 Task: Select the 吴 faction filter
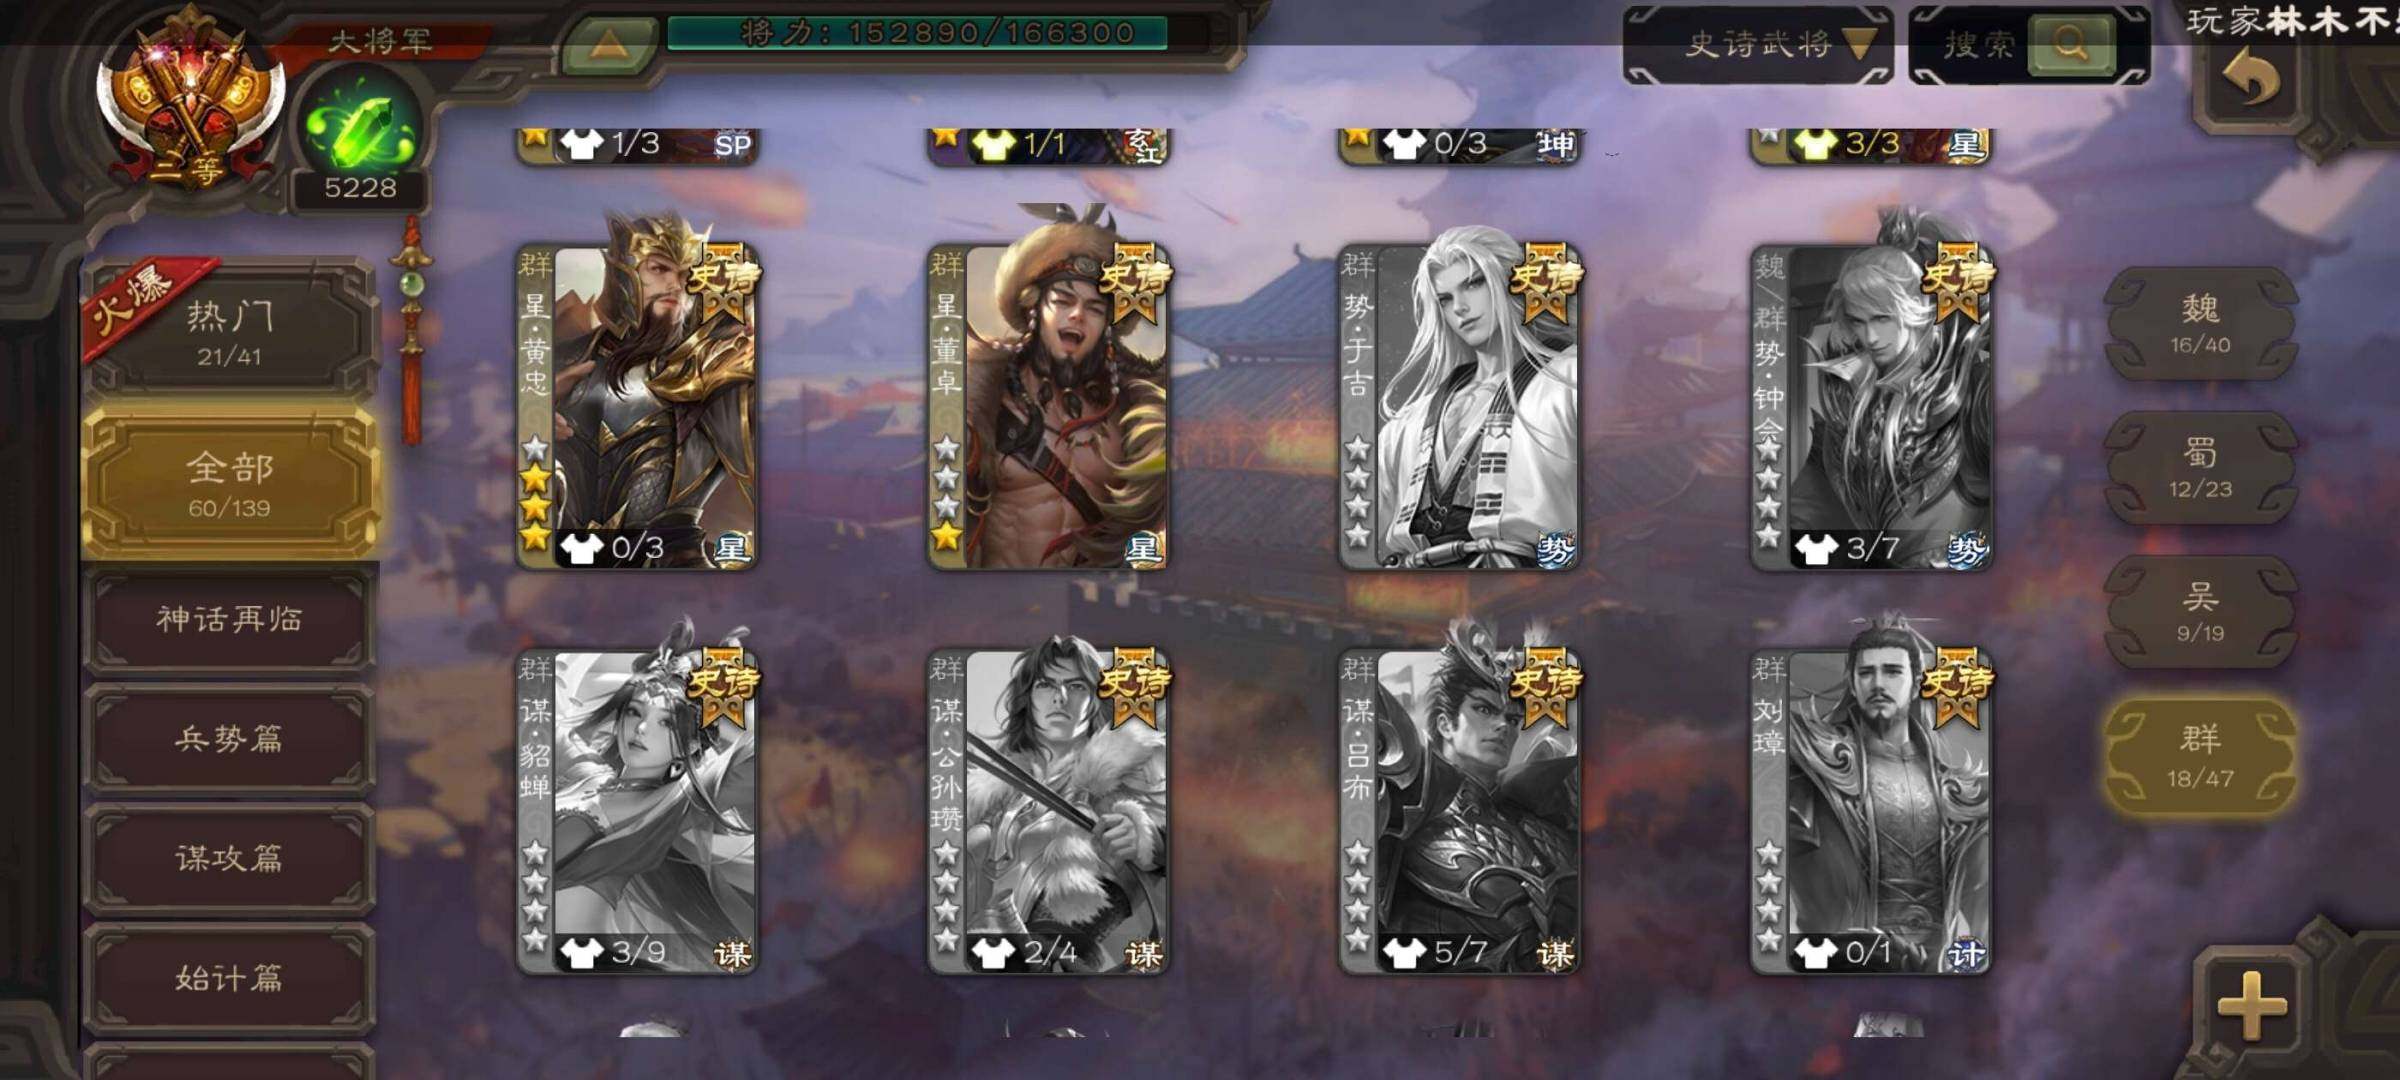coord(2200,612)
